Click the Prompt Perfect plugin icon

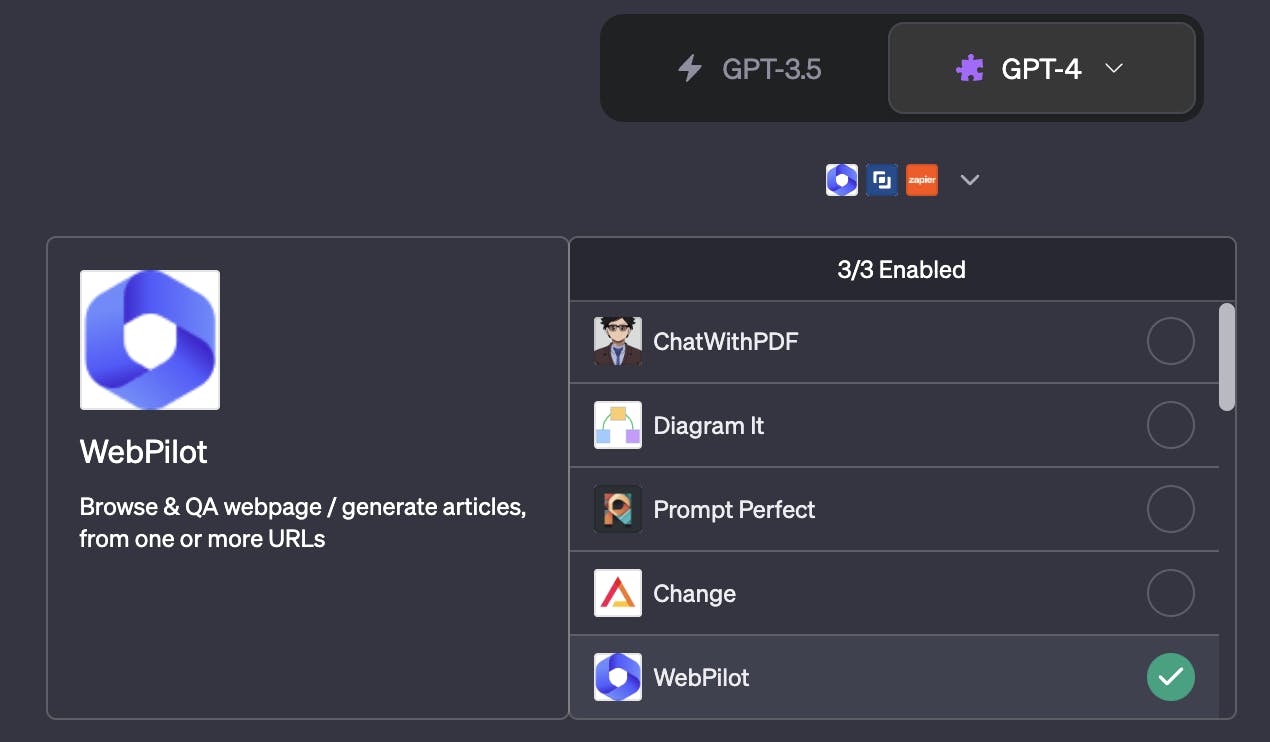point(617,510)
